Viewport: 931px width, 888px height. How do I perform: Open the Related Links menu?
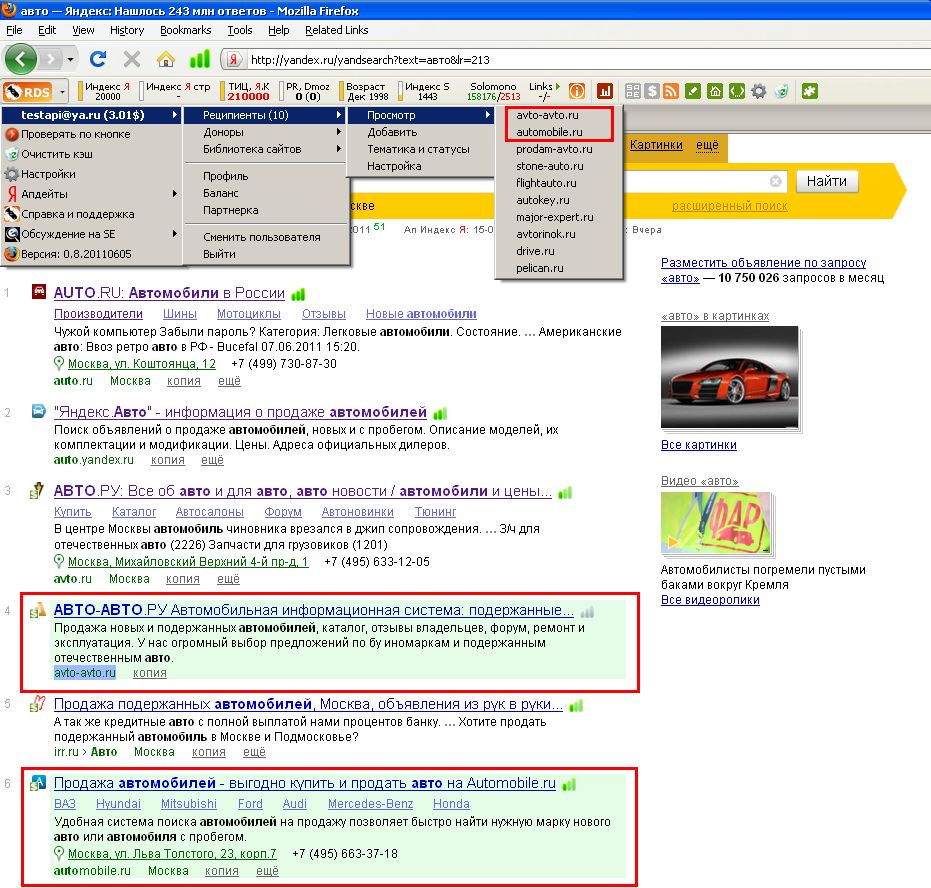[x=337, y=30]
